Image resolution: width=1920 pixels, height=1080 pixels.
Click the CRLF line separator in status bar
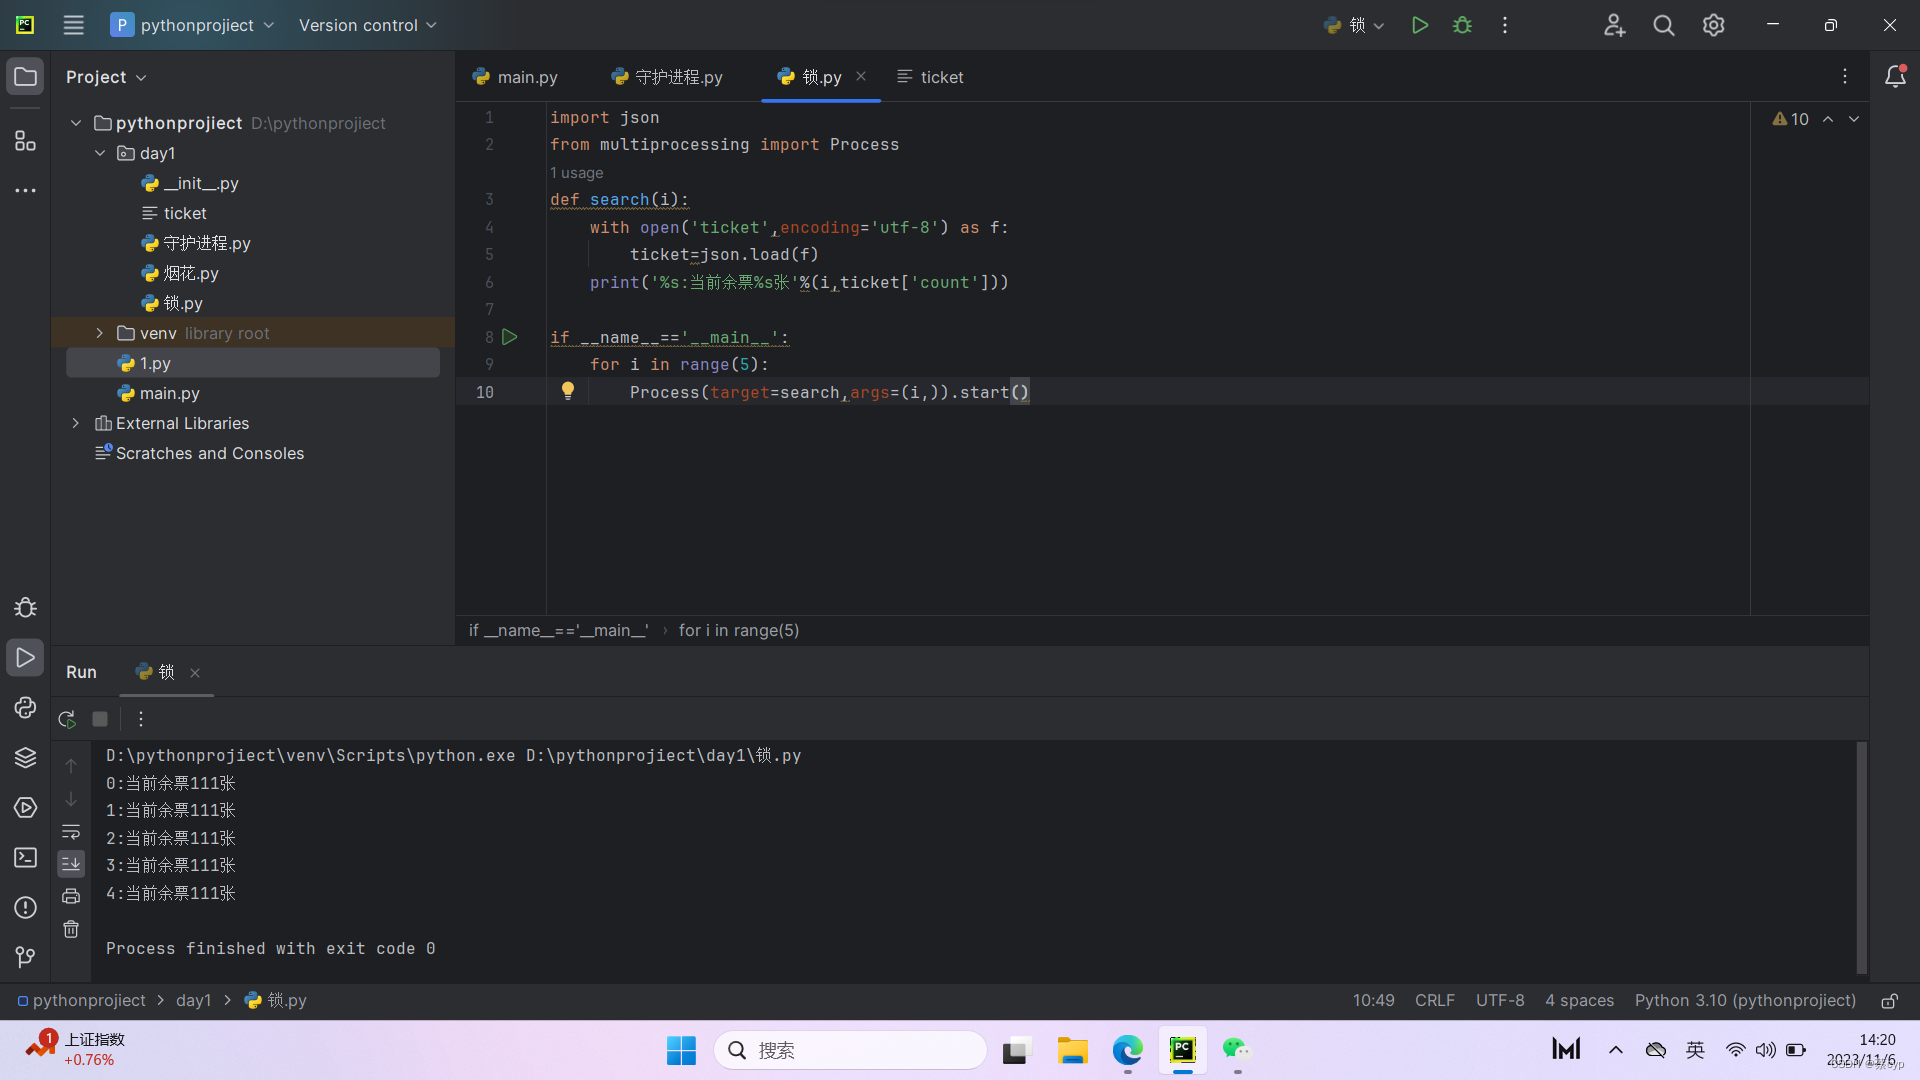point(1434,1001)
